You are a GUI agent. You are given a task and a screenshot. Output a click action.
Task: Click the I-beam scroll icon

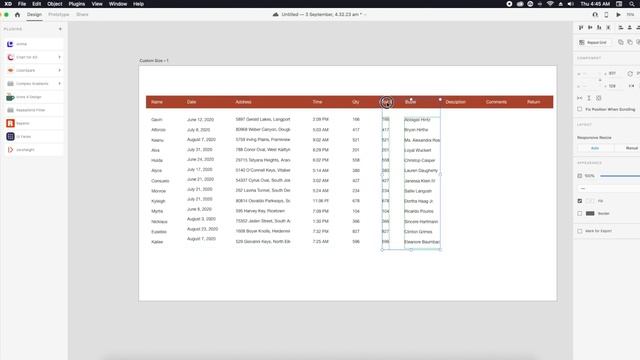click(x=589, y=98)
